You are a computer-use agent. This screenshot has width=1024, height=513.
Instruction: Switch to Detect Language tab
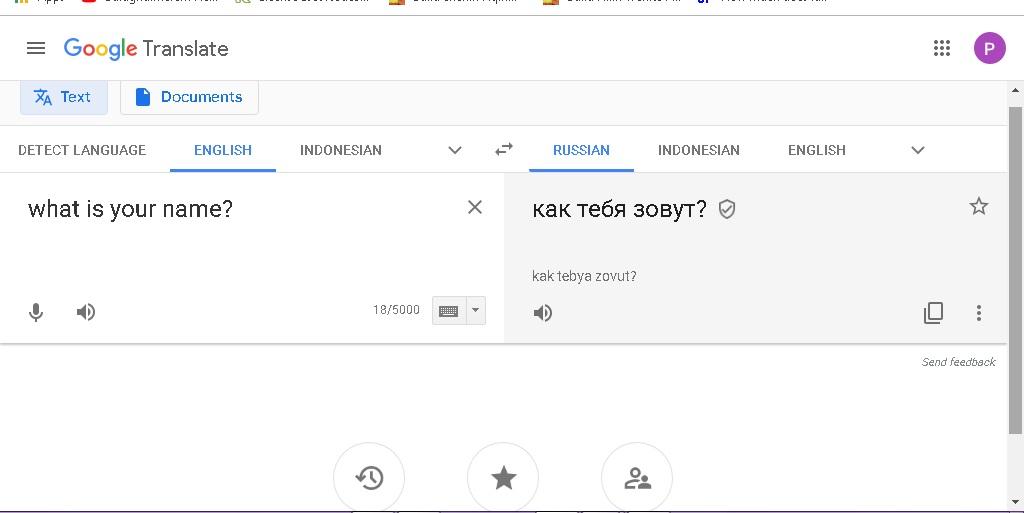point(82,150)
